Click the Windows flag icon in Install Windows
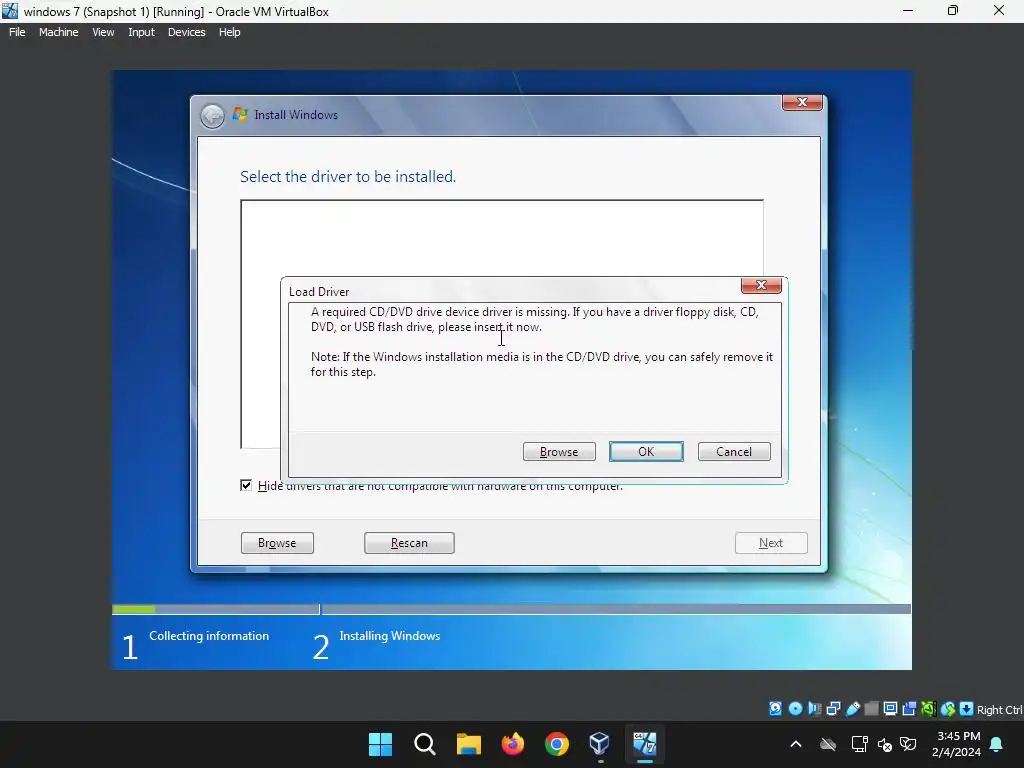 point(240,114)
